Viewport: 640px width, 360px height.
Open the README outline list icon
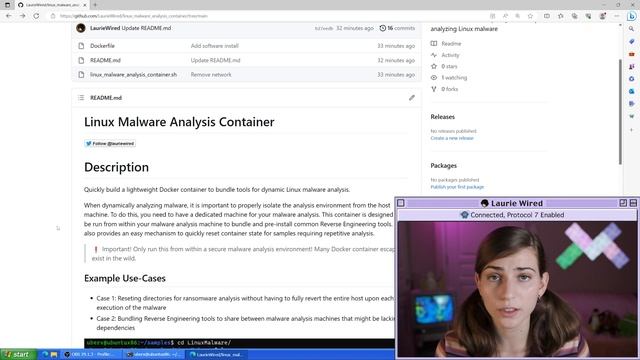click(81, 98)
